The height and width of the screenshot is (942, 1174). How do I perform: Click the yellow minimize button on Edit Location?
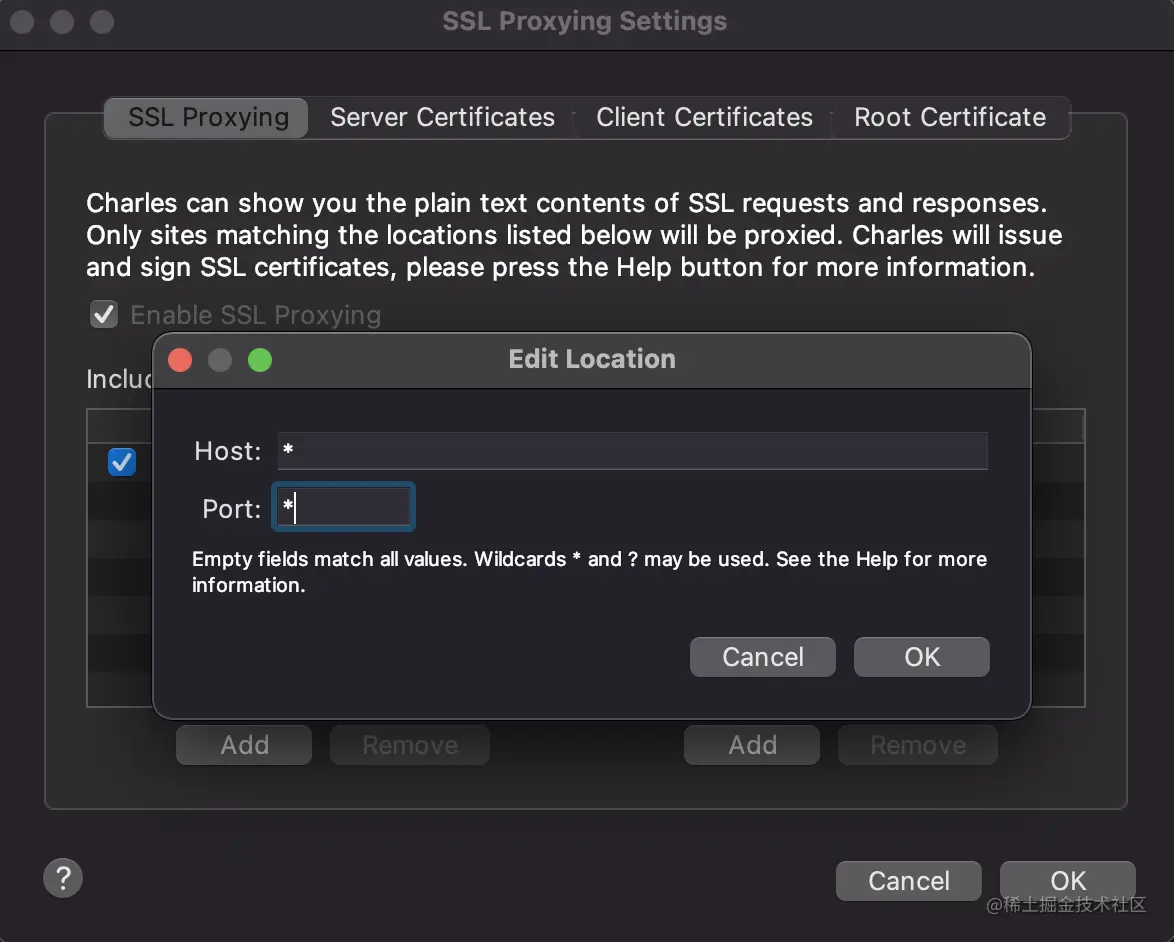pyautogui.click(x=220, y=360)
